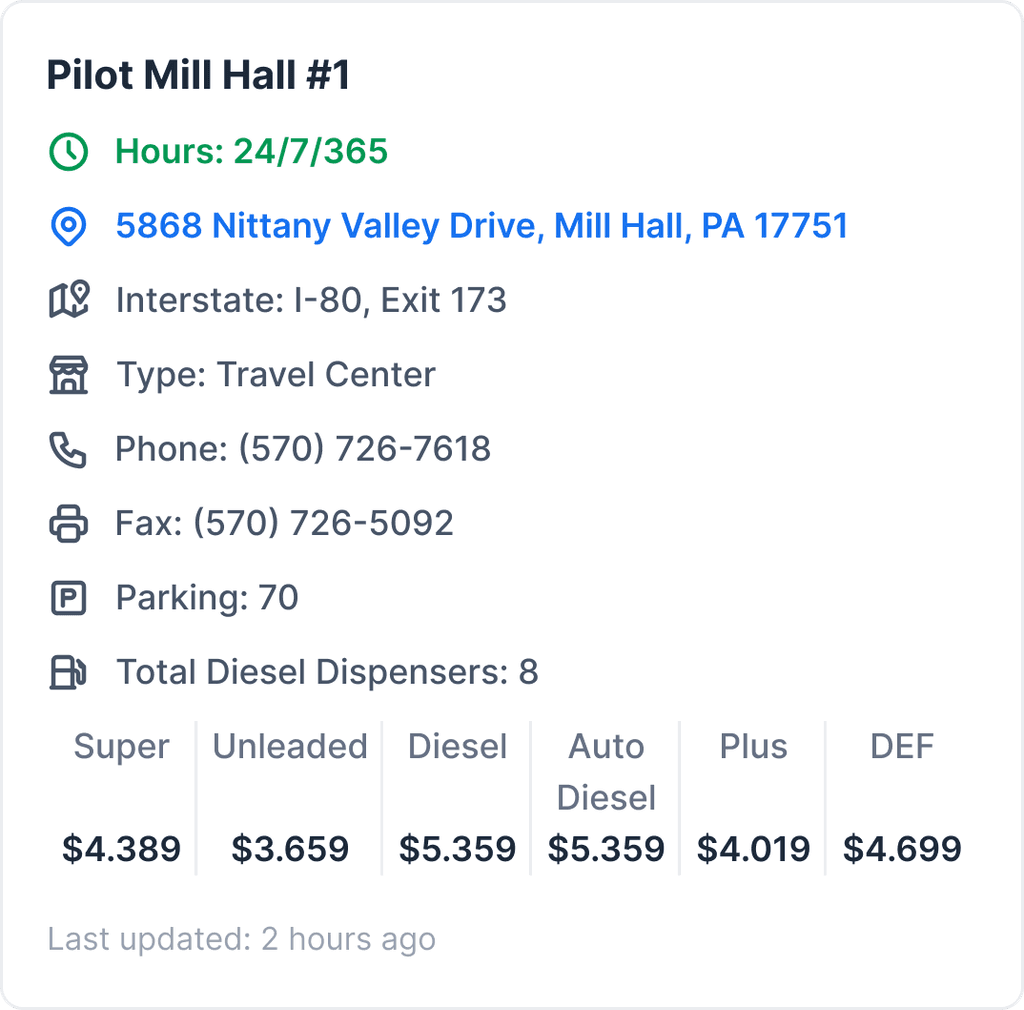The width and height of the screenshot is (1024, 1010).
Task: Switch to the DEF price column
Action: 901,746
